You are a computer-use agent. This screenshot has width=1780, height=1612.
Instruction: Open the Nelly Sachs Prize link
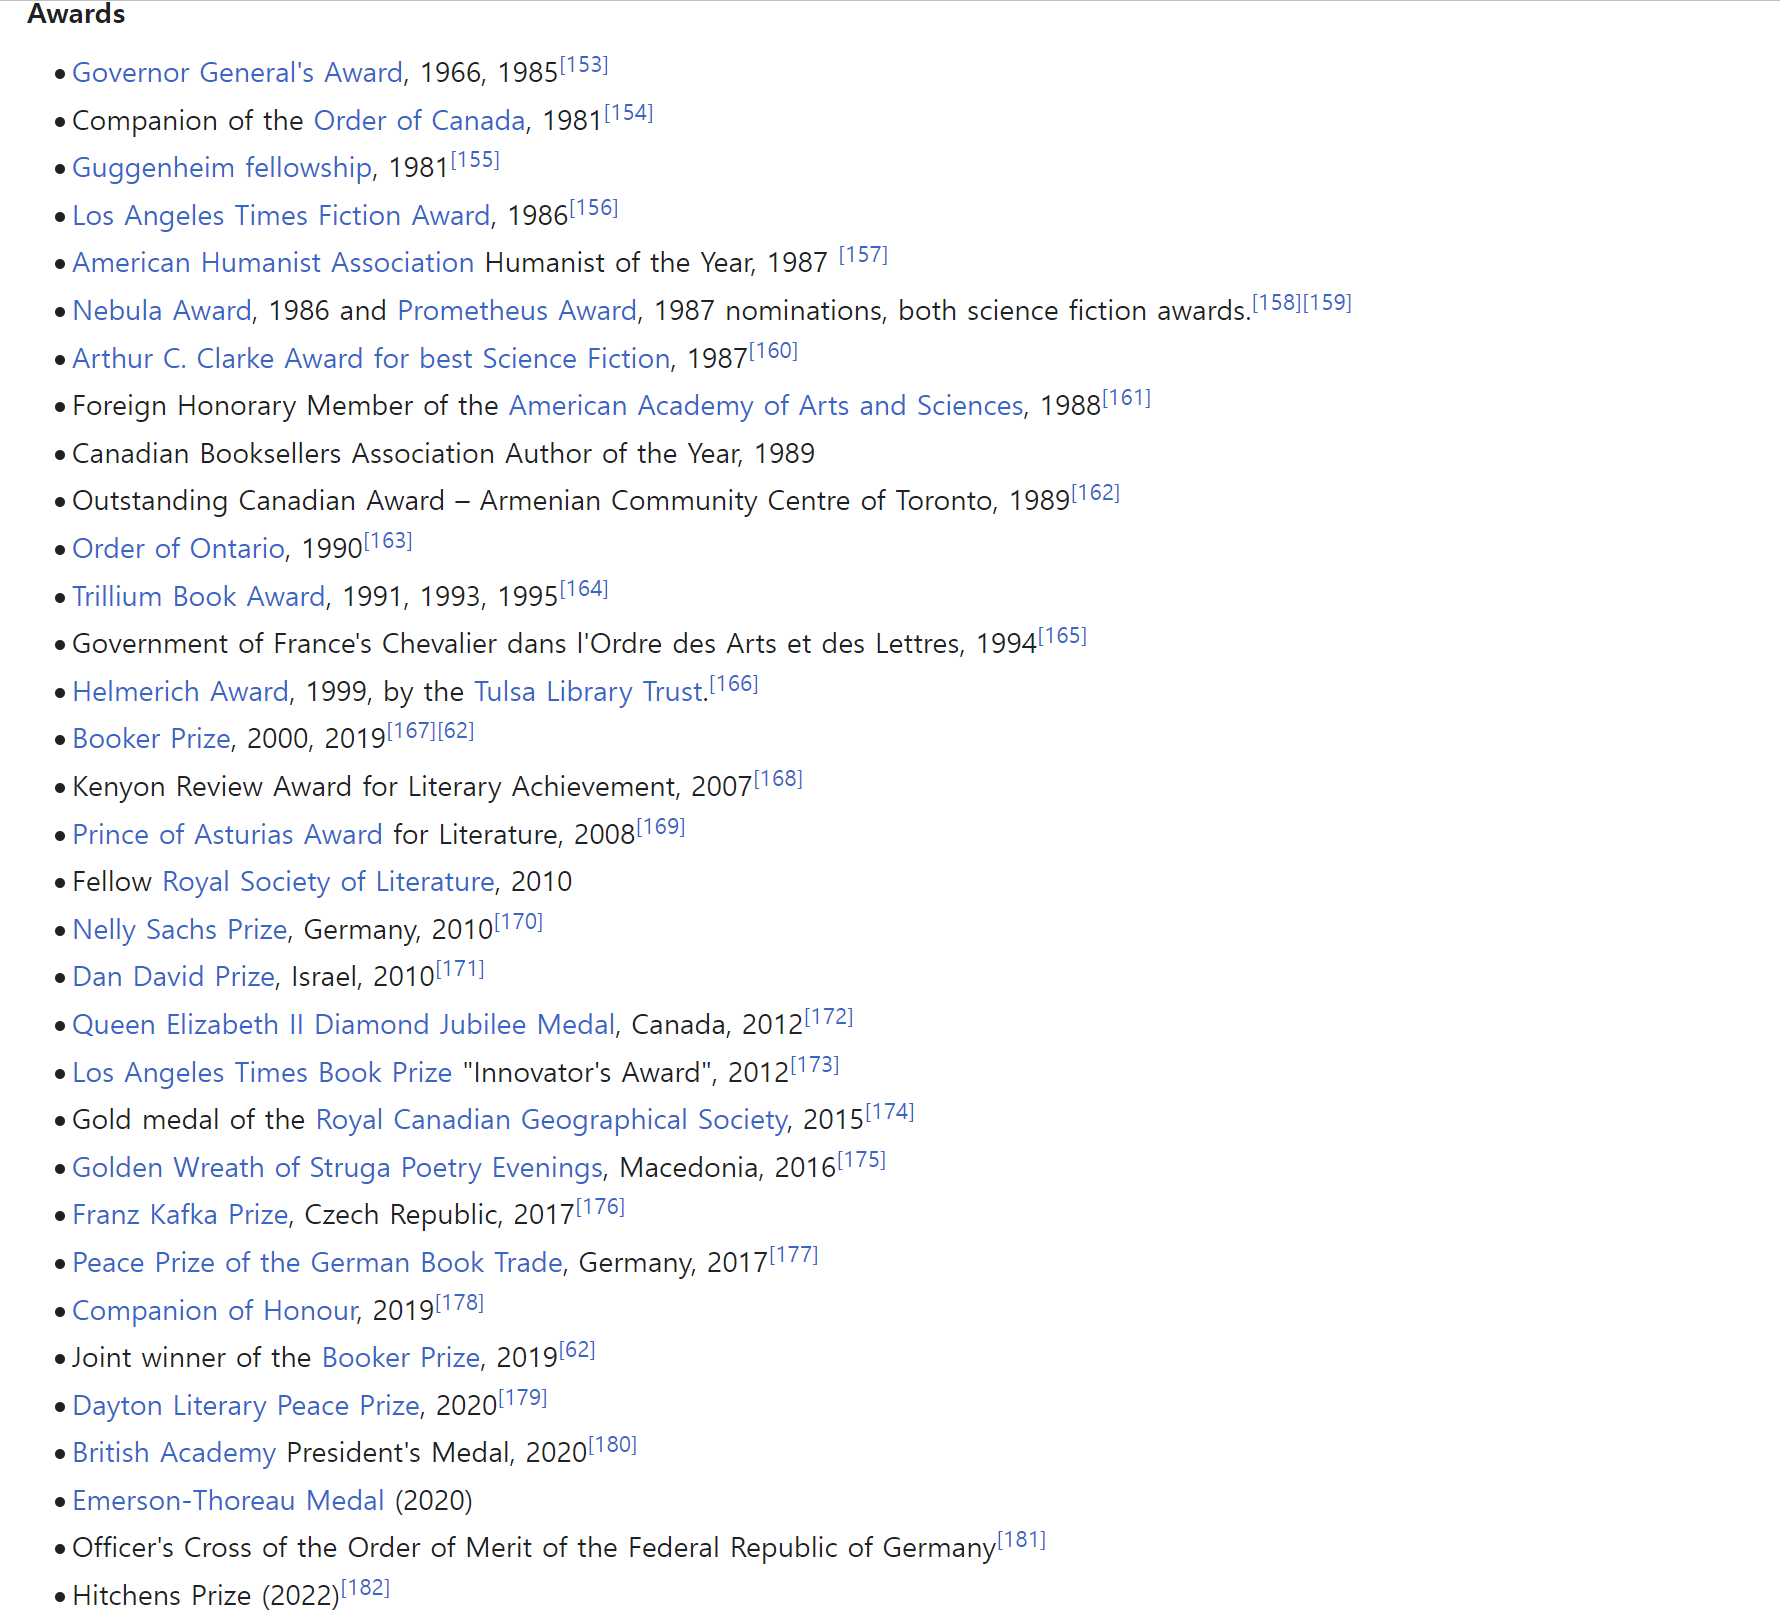(x=180, y=930)
